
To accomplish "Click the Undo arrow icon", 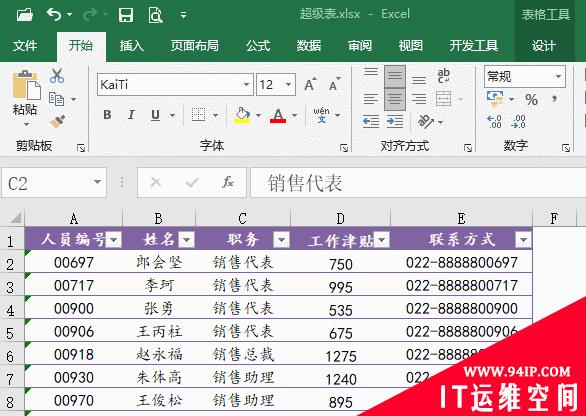I will point(54,15).
